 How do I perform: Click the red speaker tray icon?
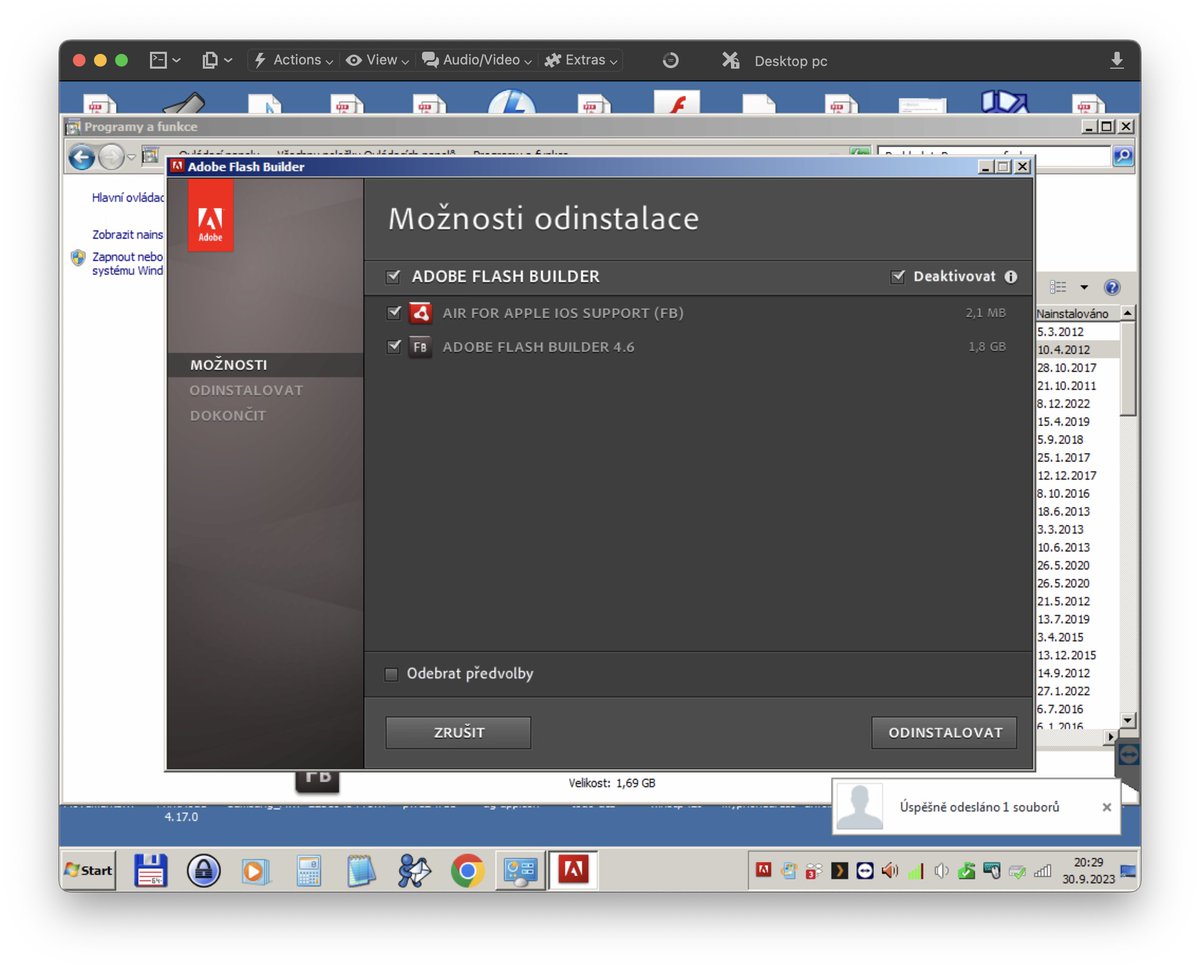[x=890, y=871]
